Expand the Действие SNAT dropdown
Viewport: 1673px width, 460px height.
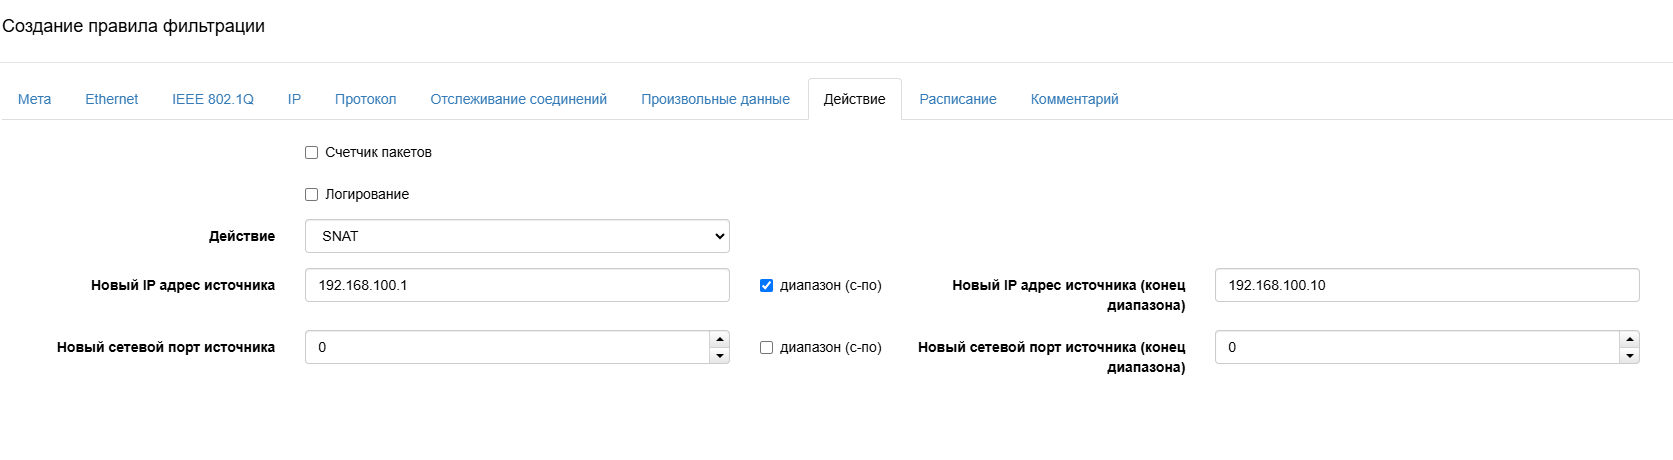516,236
